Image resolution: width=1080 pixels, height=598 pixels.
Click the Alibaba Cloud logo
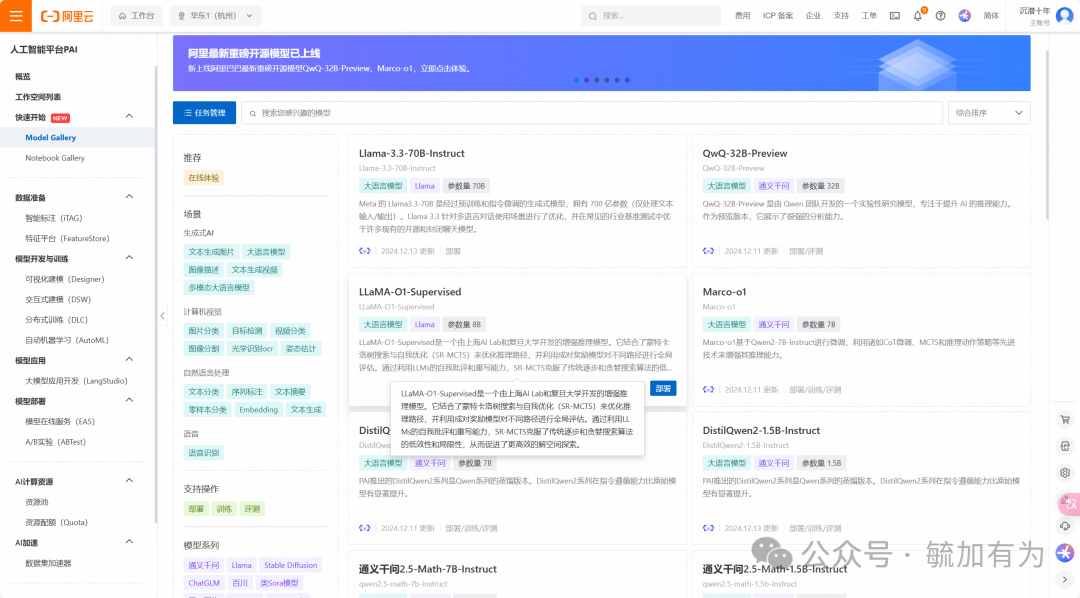pyautogui.click(x=68, y=16)
